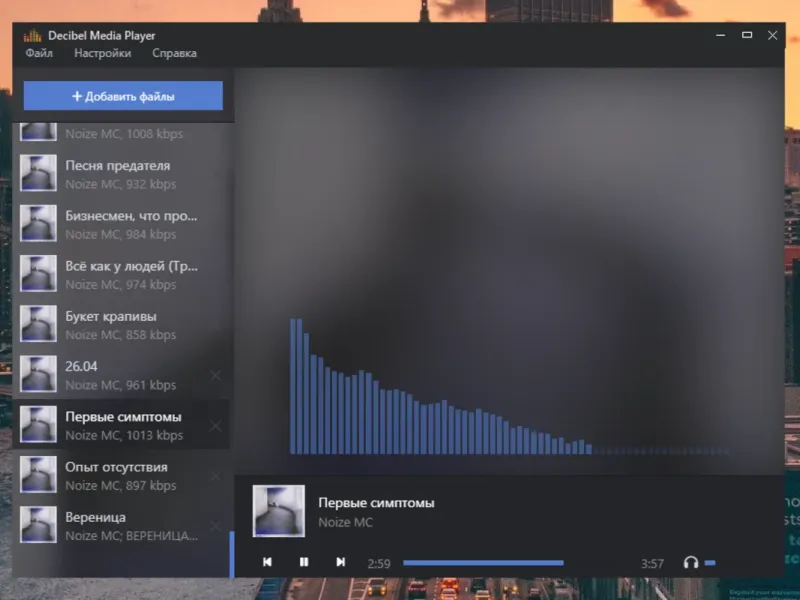Select the track Бизнесмен, что про...
Image resolution: width=800 pixels, height=600 pixels.
tap(121, 224)
